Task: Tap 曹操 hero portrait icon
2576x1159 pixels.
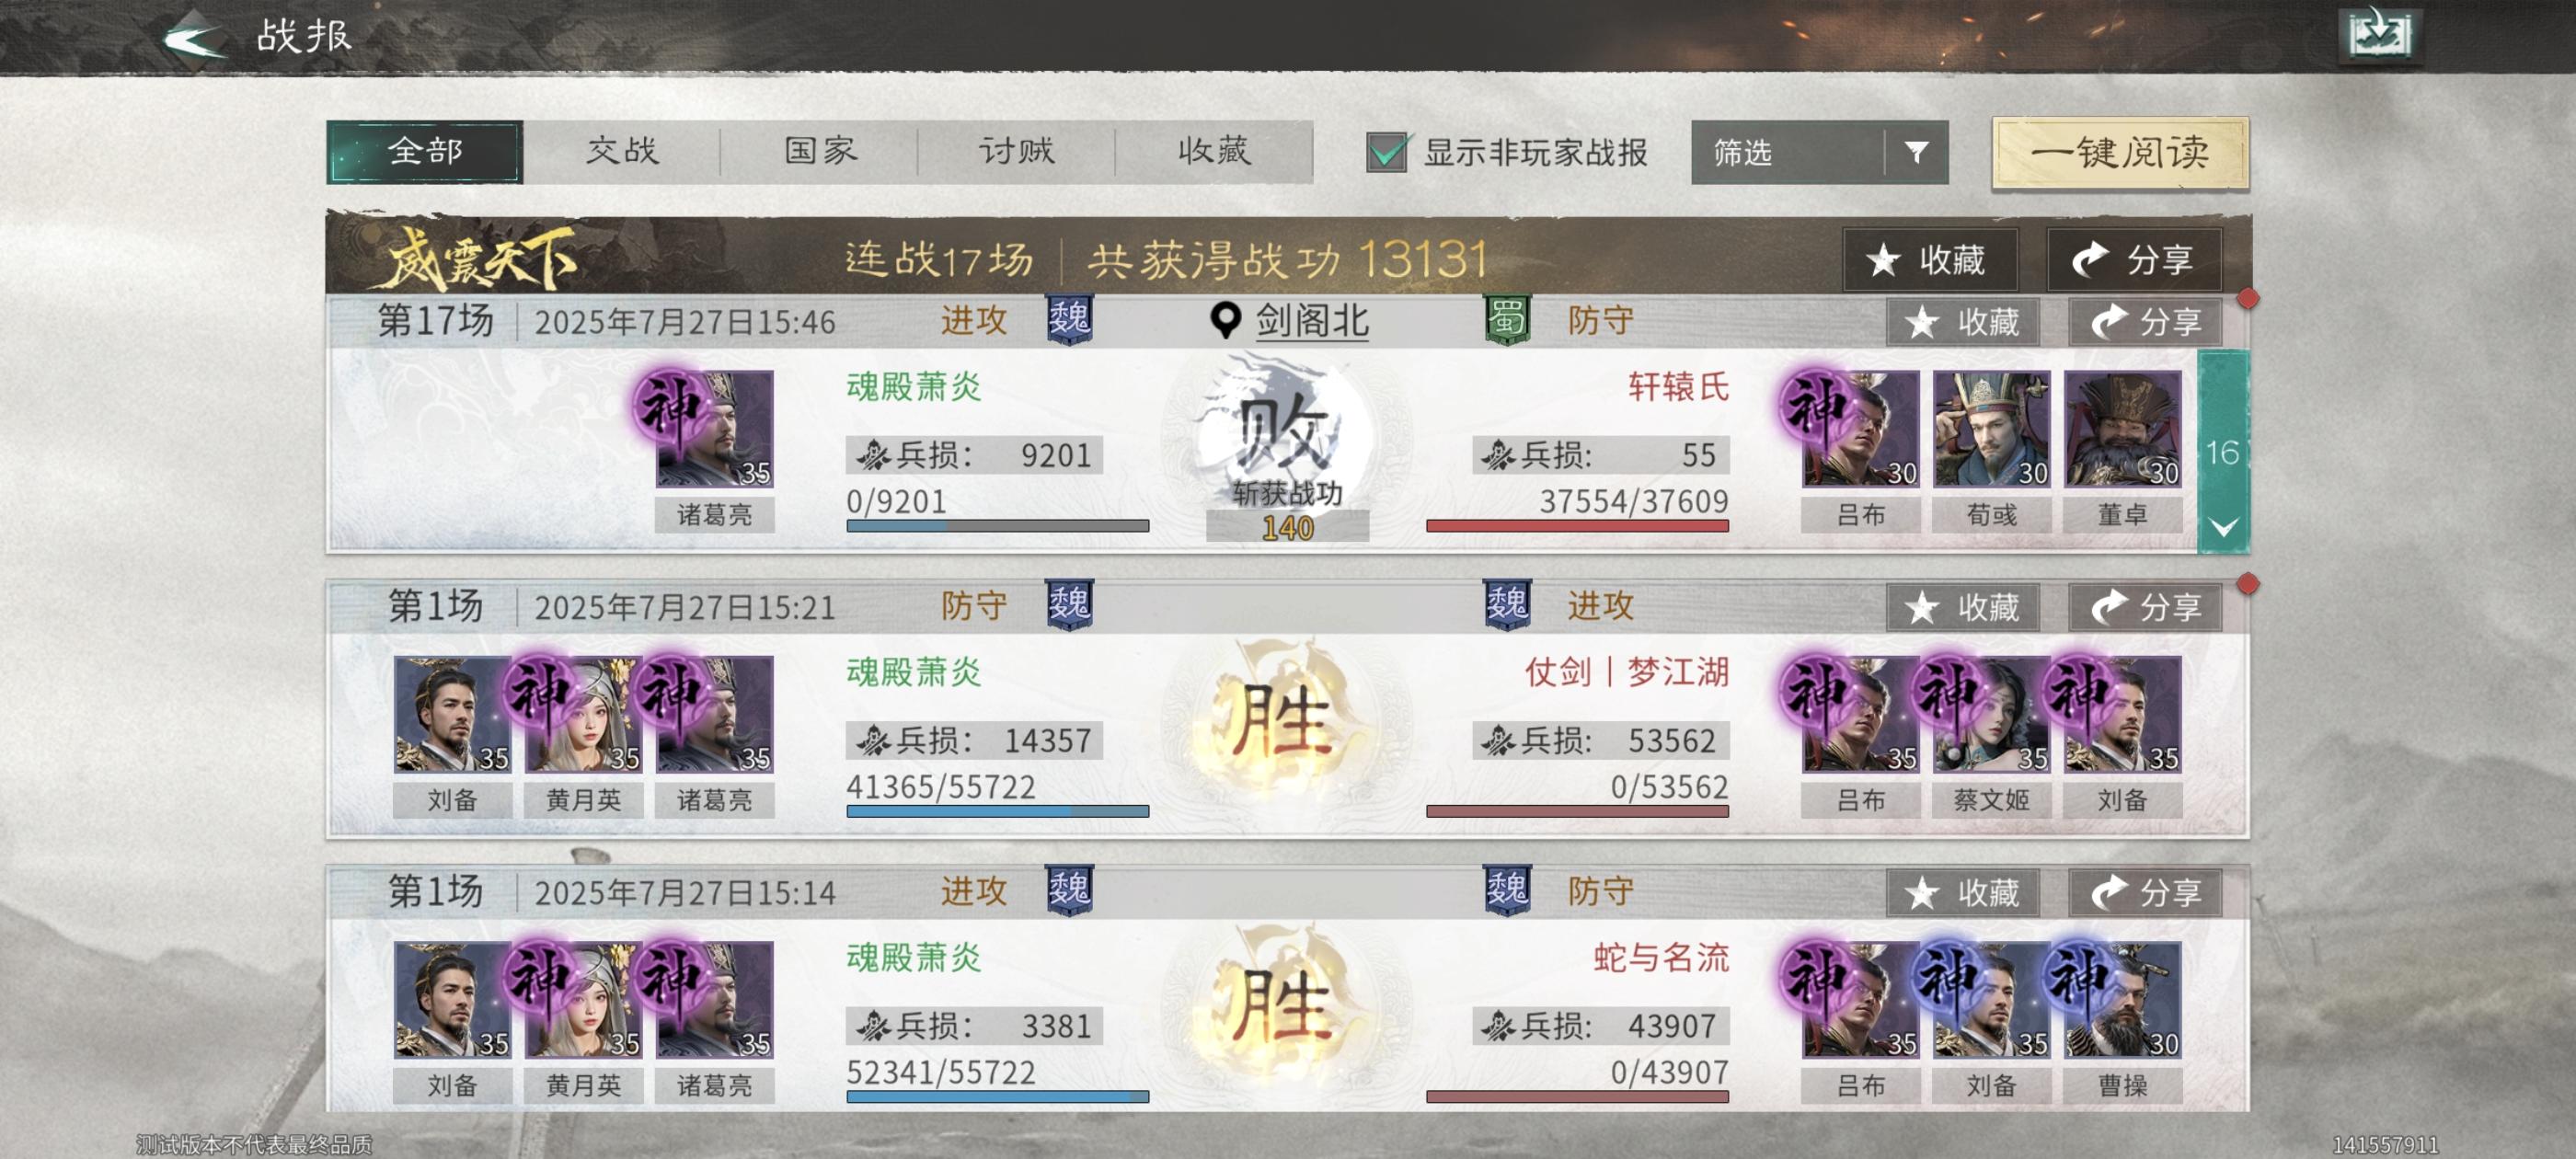Action: pyautogui.click(x=2122, y=999)
